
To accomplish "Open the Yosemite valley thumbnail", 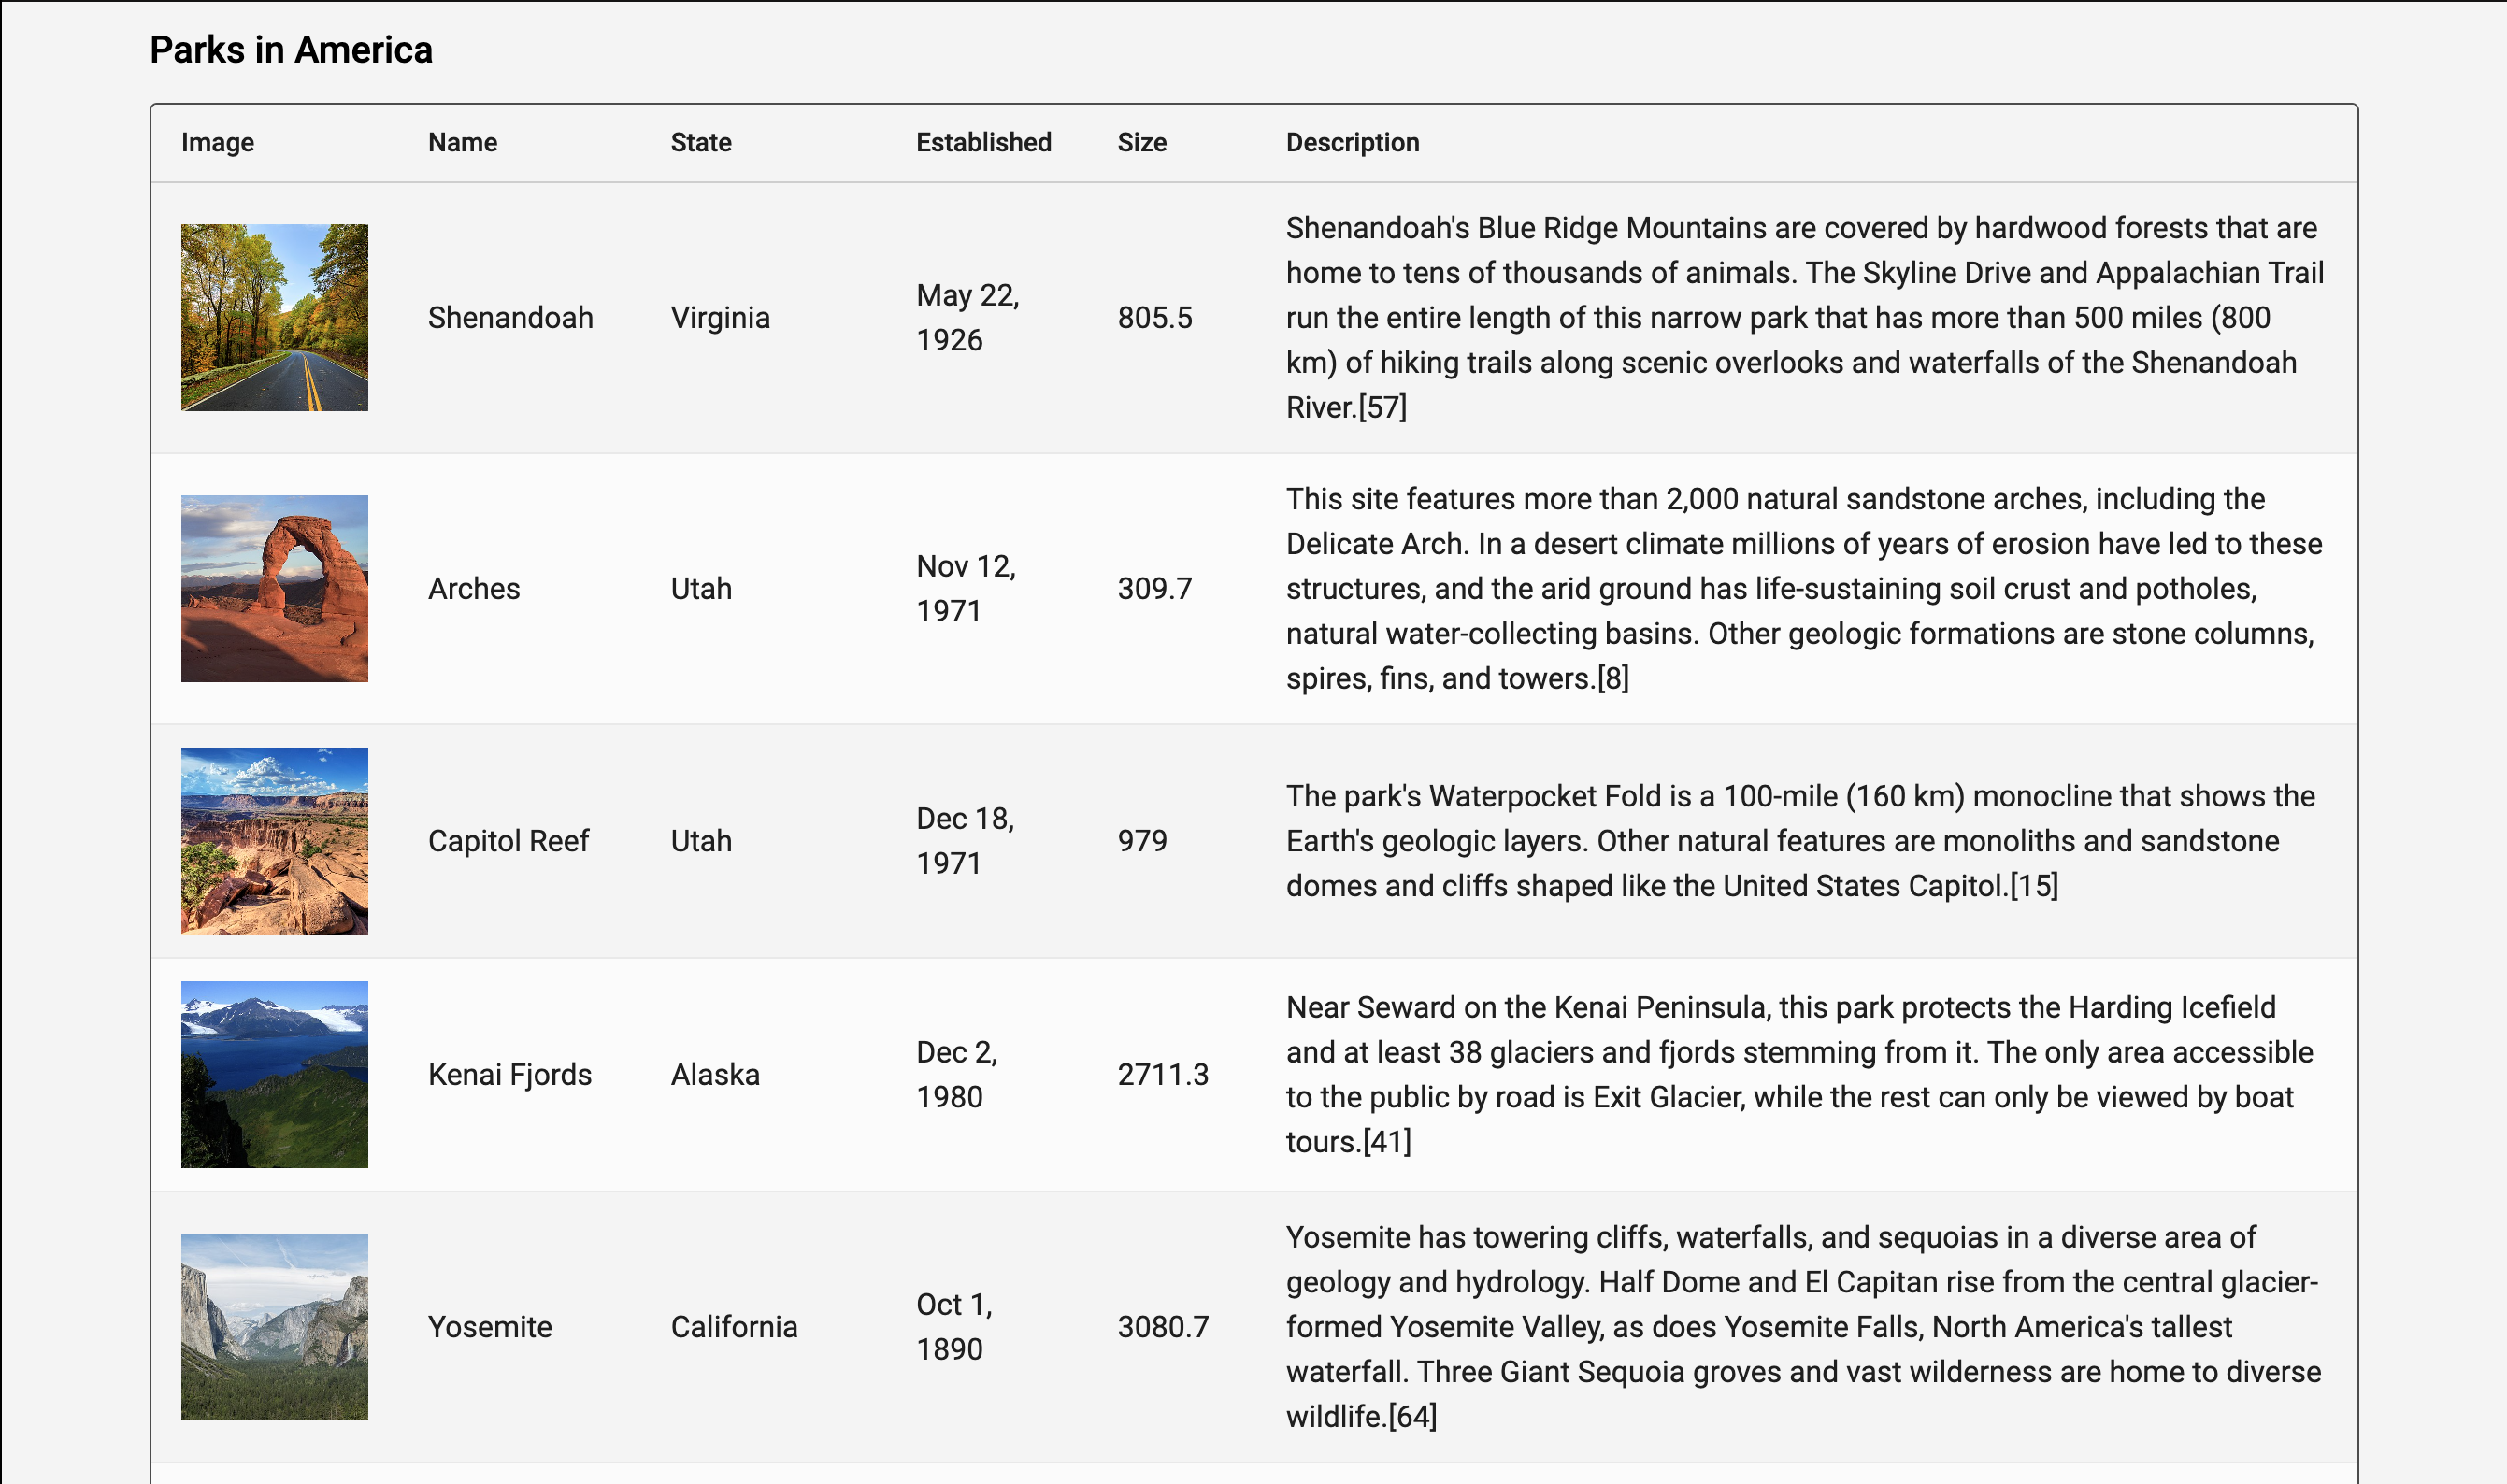I will pos(274,1326).
